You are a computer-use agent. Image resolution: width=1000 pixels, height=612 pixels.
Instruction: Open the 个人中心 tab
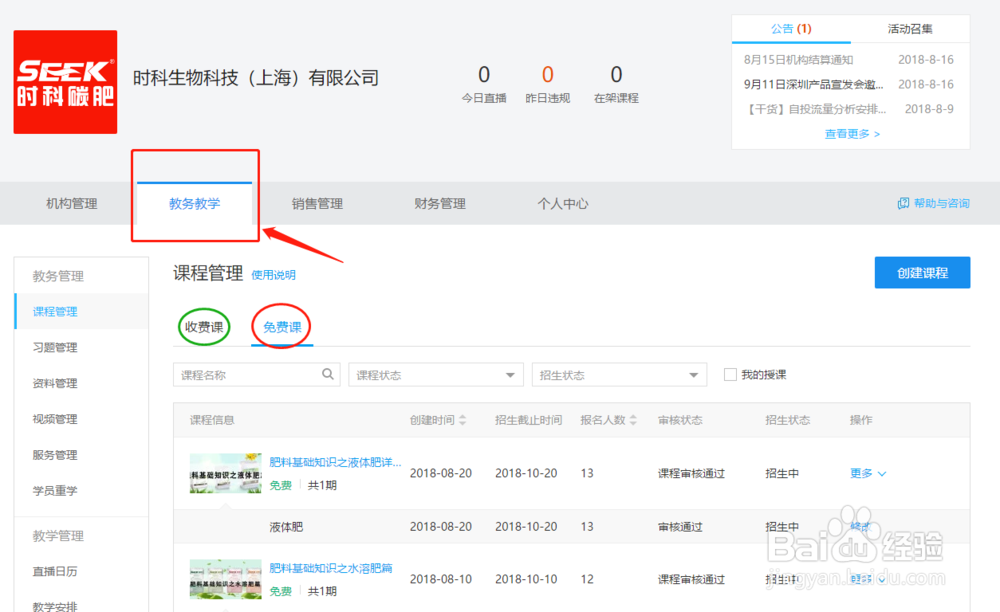tap(562, 203)
